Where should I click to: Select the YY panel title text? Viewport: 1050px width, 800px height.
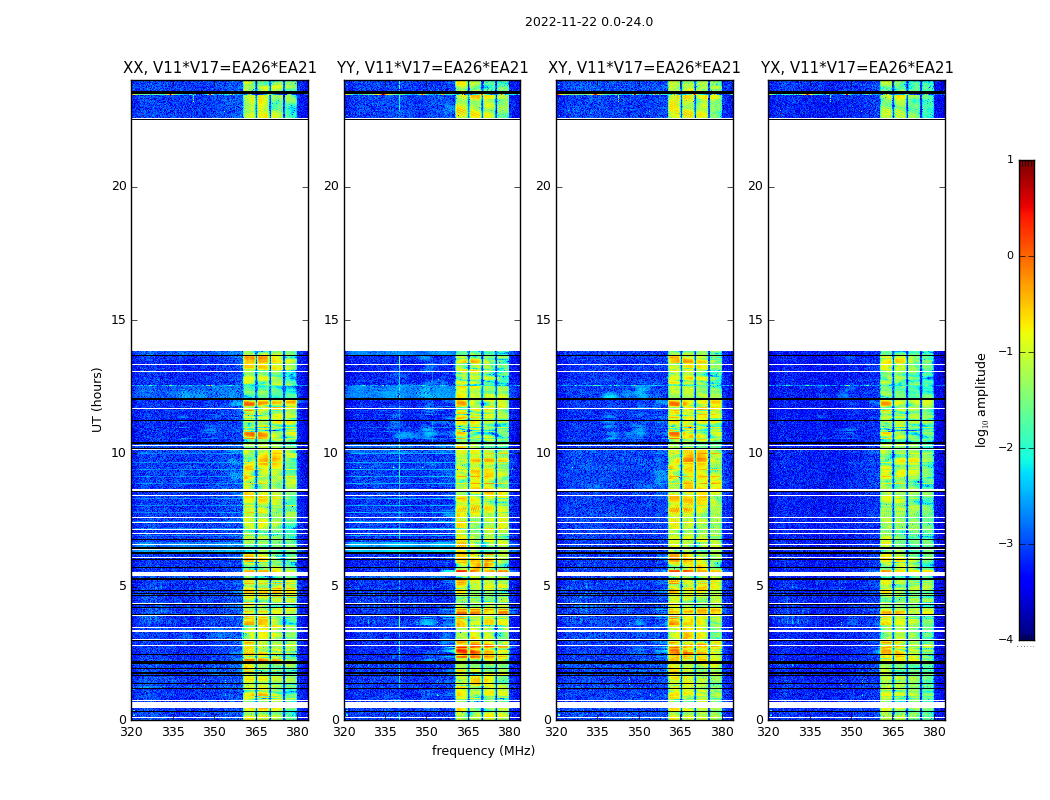pyautogui.click(x=432, y=68)
